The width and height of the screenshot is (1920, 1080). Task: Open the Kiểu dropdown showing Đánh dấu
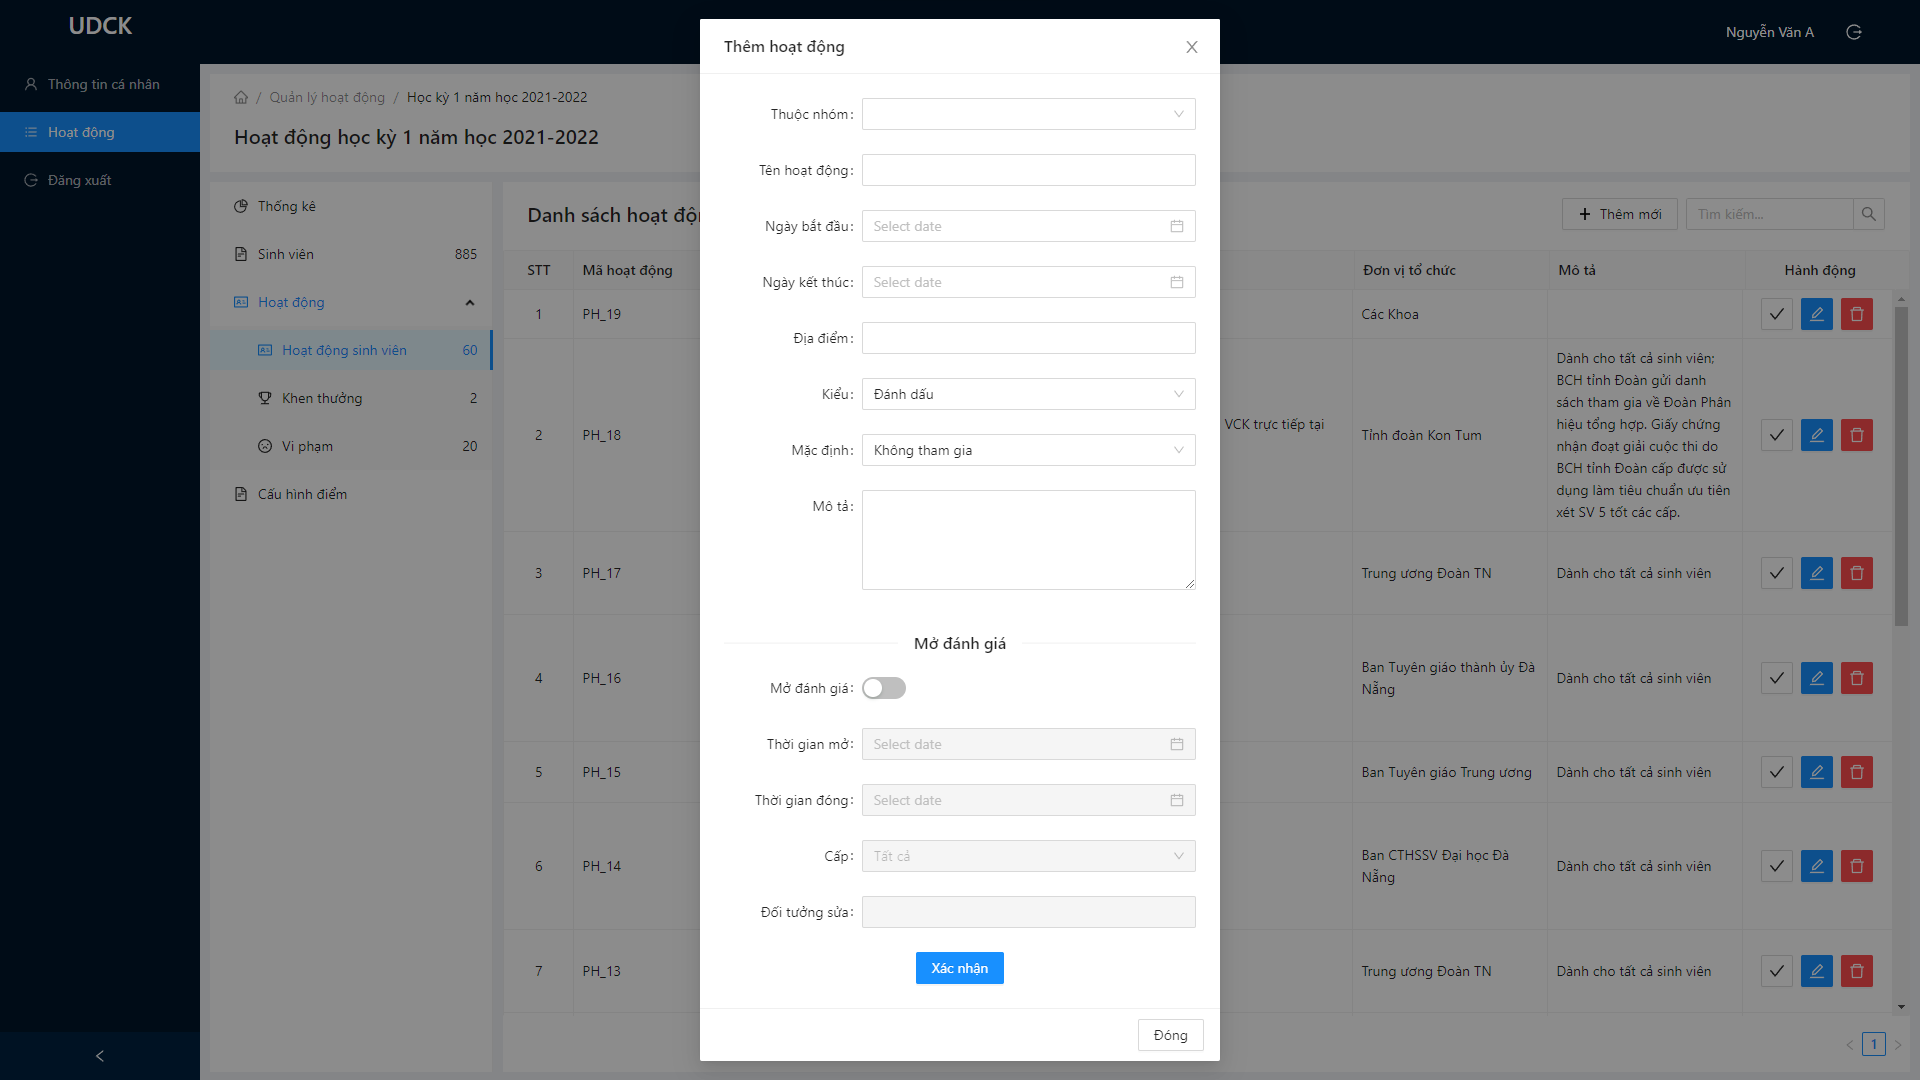(1028, 394)
